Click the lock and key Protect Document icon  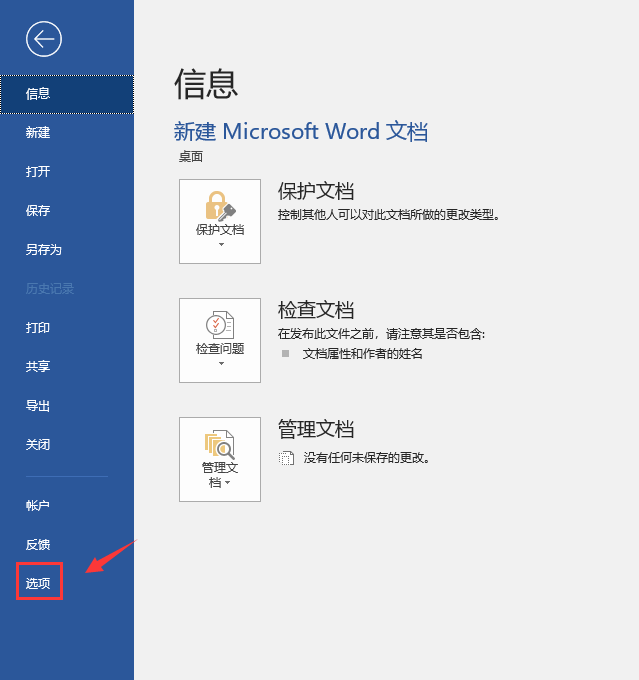coord(220,206)
